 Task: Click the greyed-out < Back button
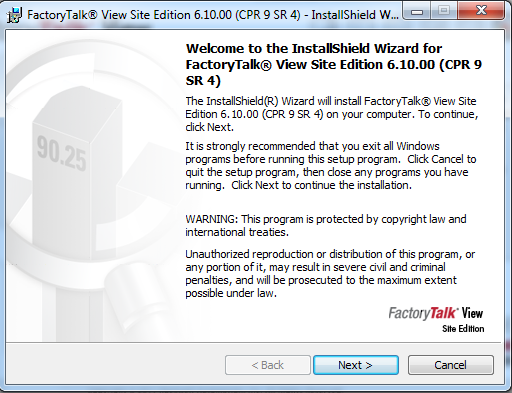pyautogui.click(x=268, y=365)
